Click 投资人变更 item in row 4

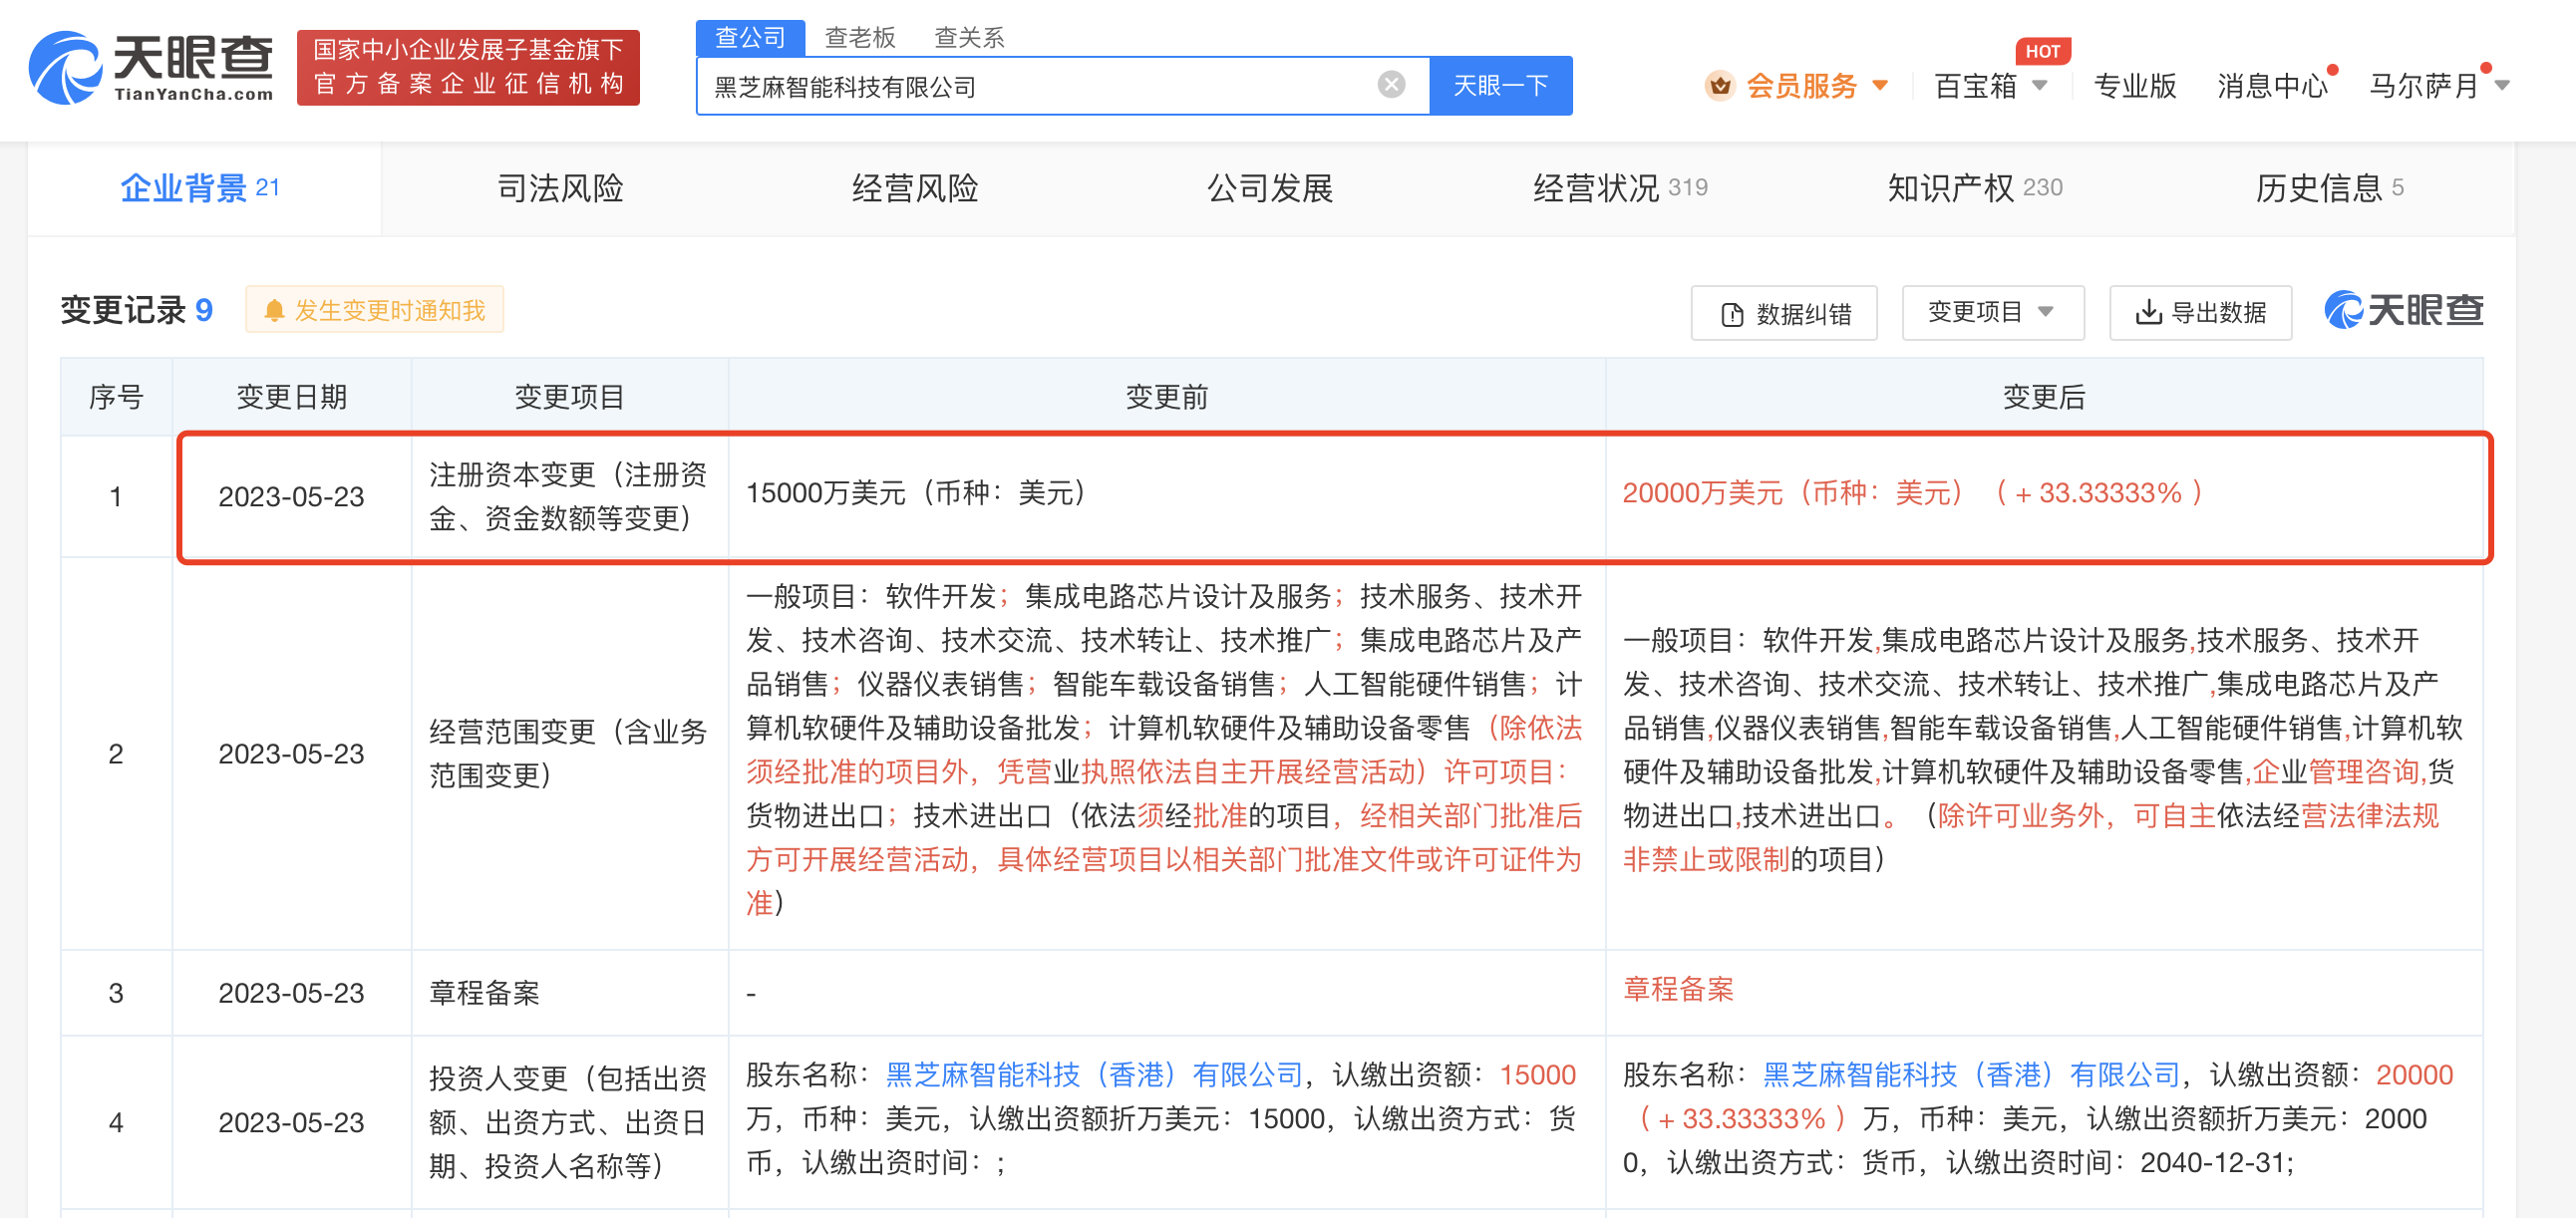[x=568, y=1122]
